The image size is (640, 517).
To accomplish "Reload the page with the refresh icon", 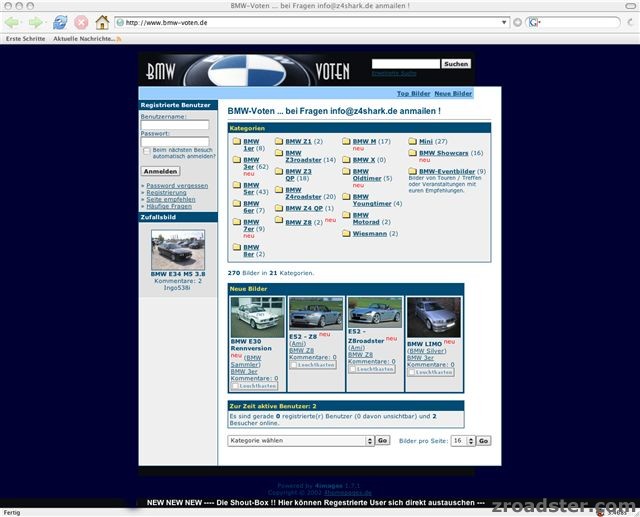I will [60, 22].
